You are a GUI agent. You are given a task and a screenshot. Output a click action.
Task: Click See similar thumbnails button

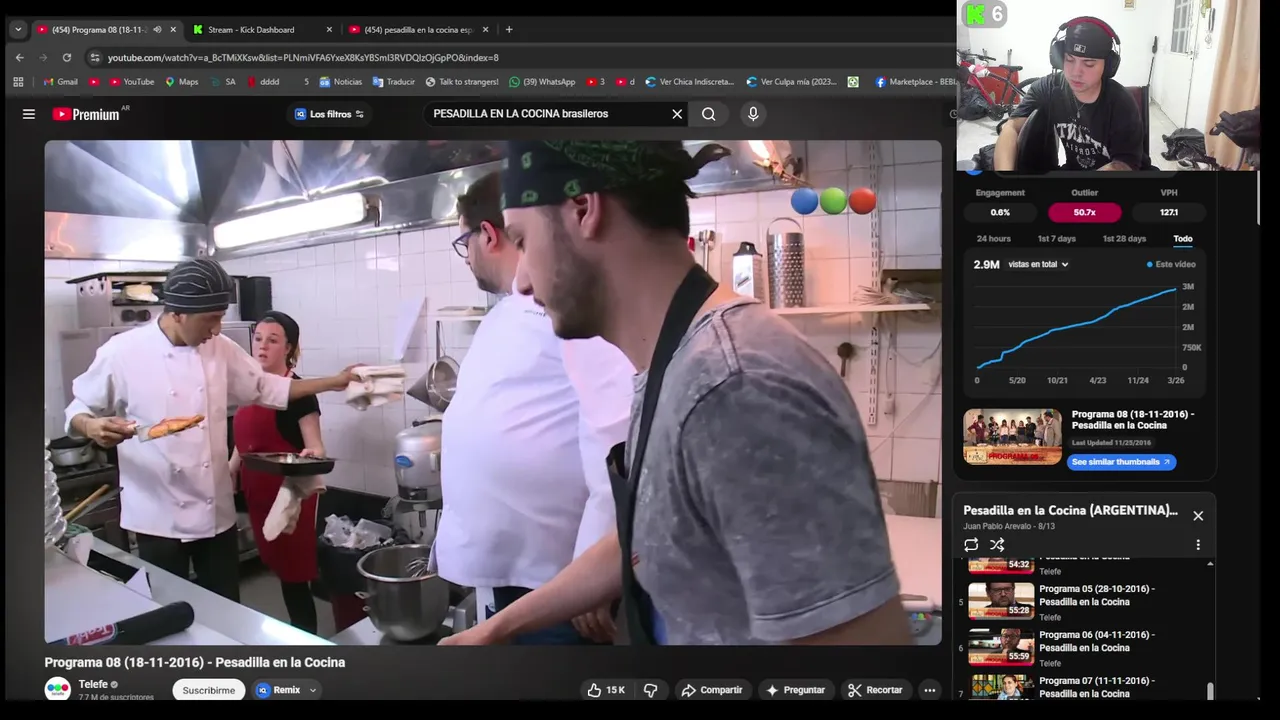1121,462
